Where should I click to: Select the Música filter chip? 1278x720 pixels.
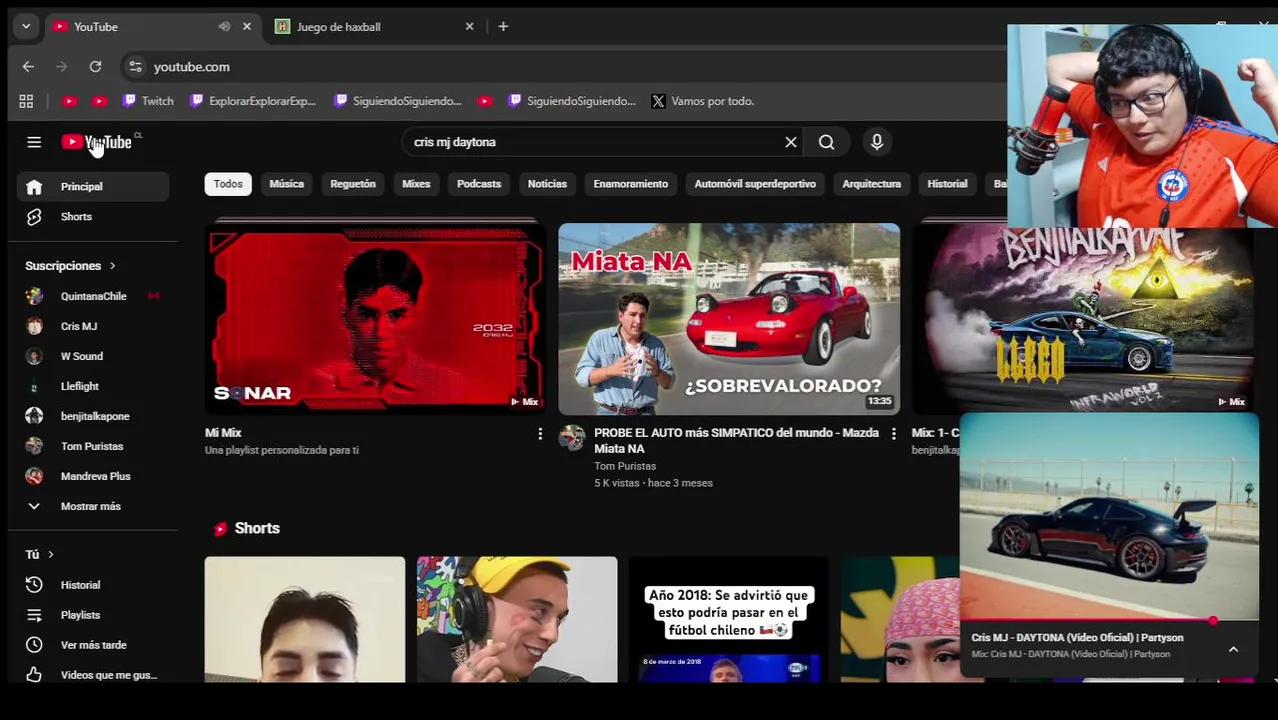point(286,184)
